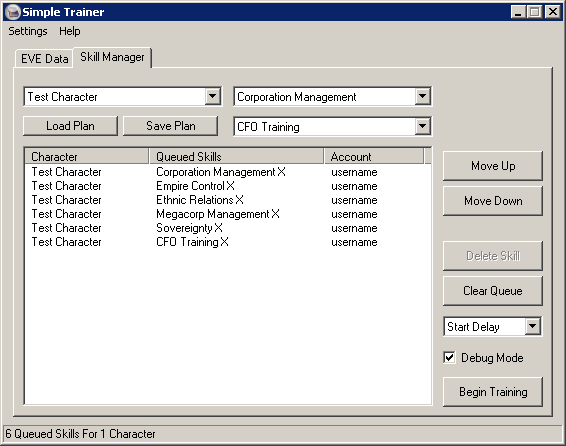Open the Corporation Management category dropdown
The width and height of the screenshot is (566, 446).
(422, 96)
